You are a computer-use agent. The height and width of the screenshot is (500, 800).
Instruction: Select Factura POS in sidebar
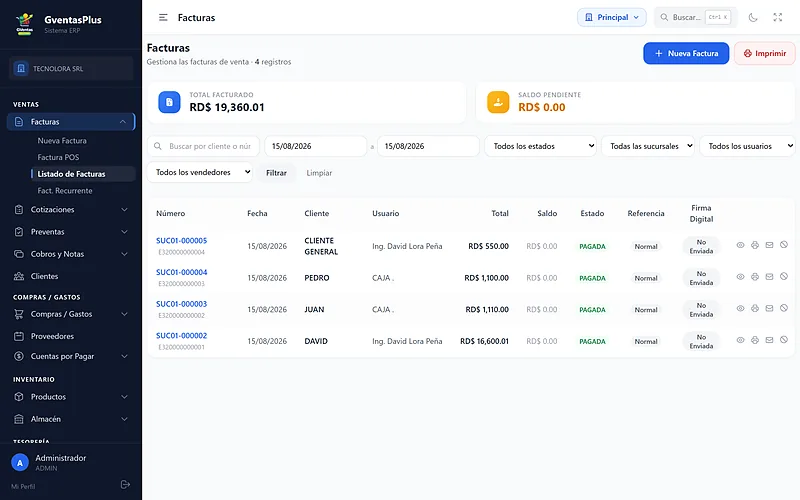click(58, 157)
